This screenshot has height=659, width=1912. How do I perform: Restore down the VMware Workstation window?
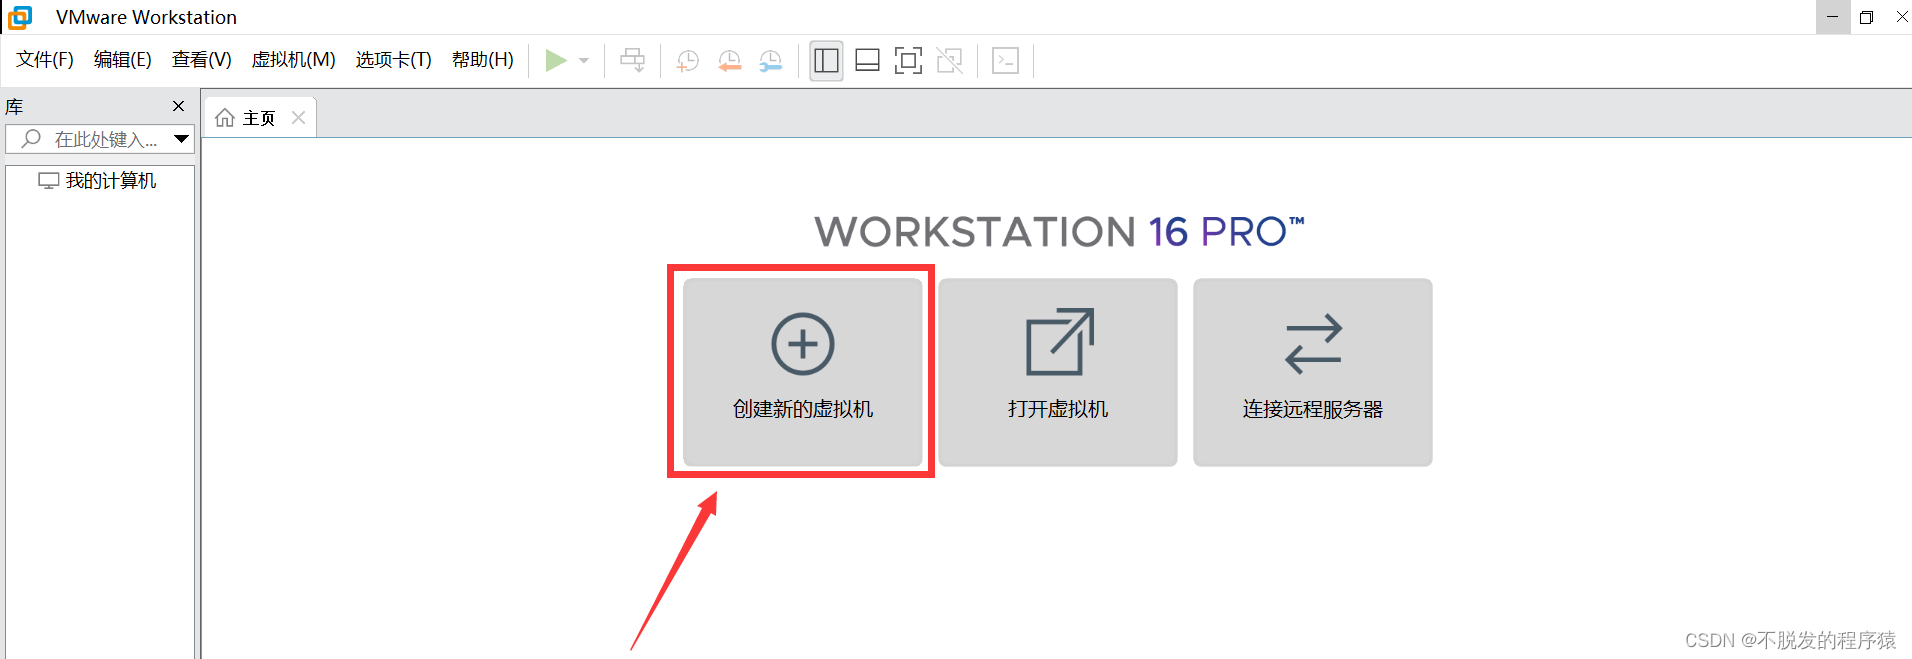[x=1866, y=17]
